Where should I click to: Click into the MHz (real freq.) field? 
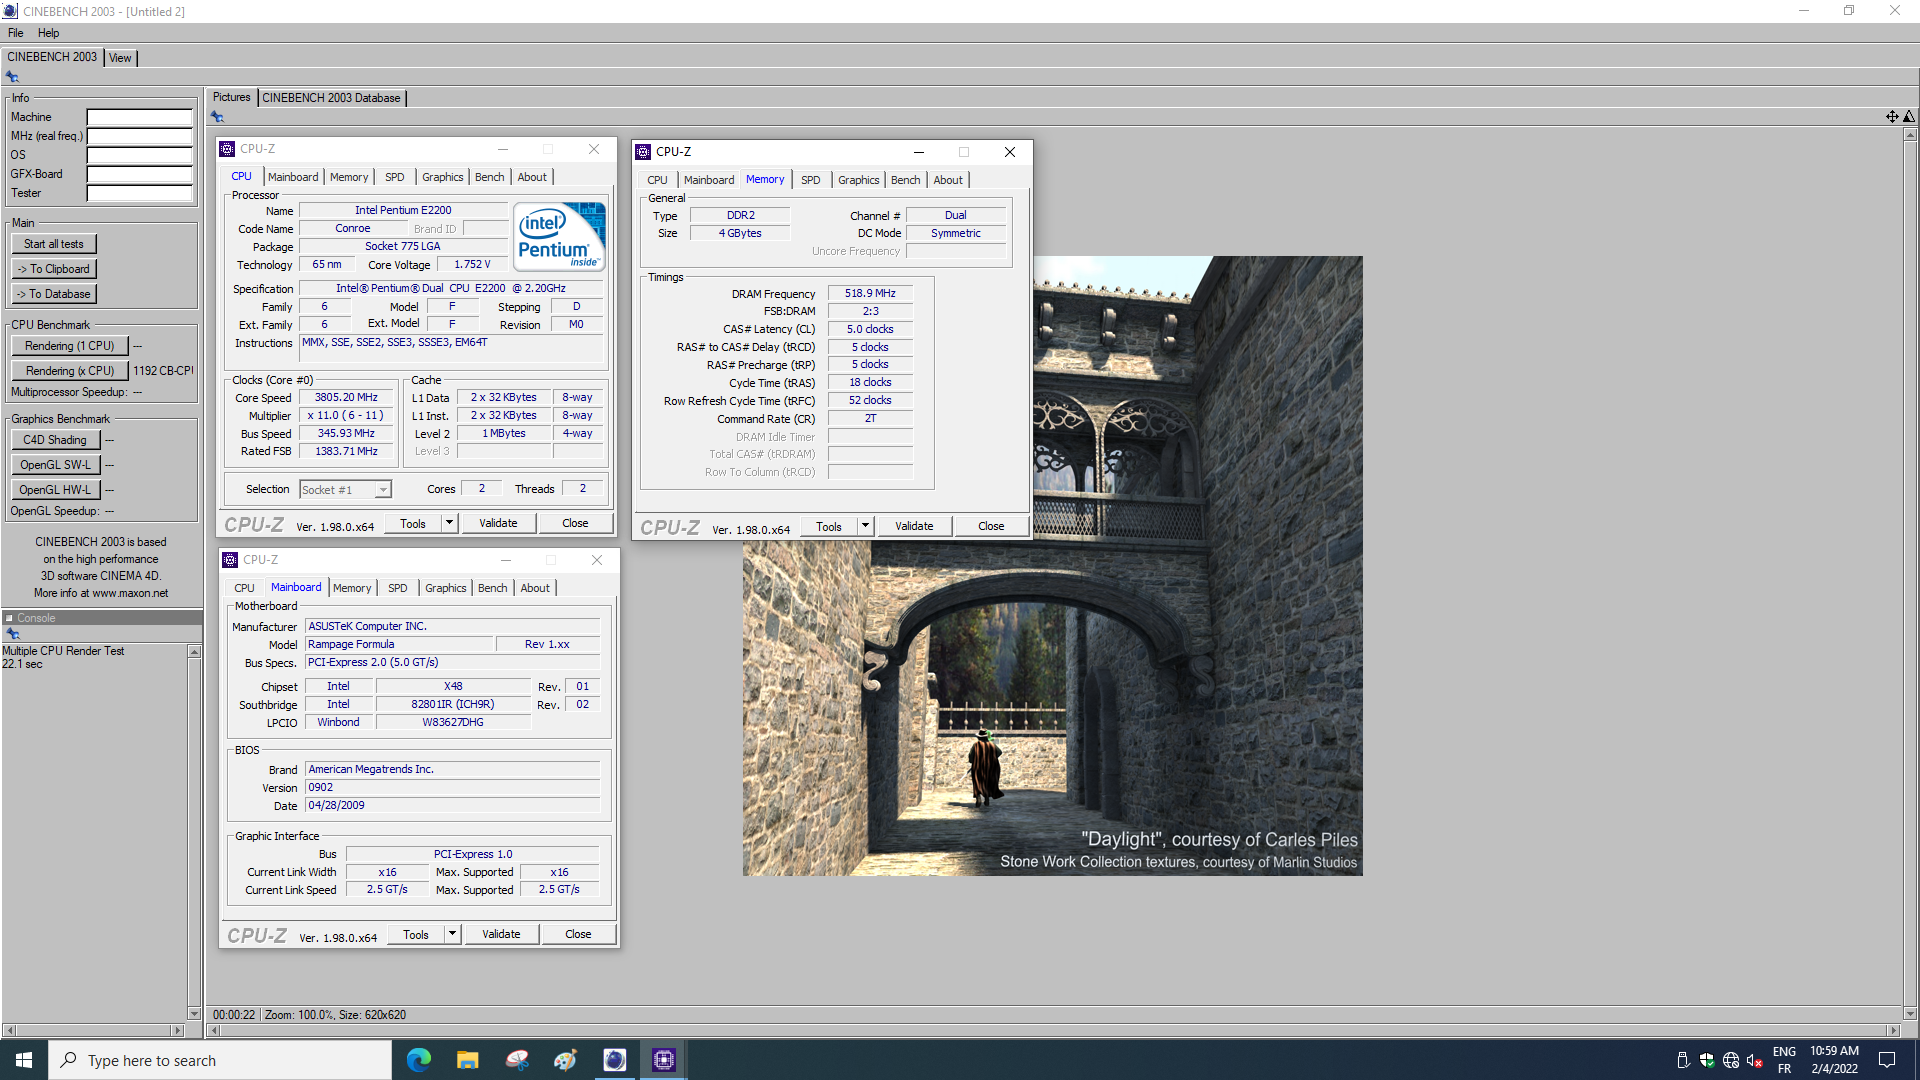pos(140,136)
